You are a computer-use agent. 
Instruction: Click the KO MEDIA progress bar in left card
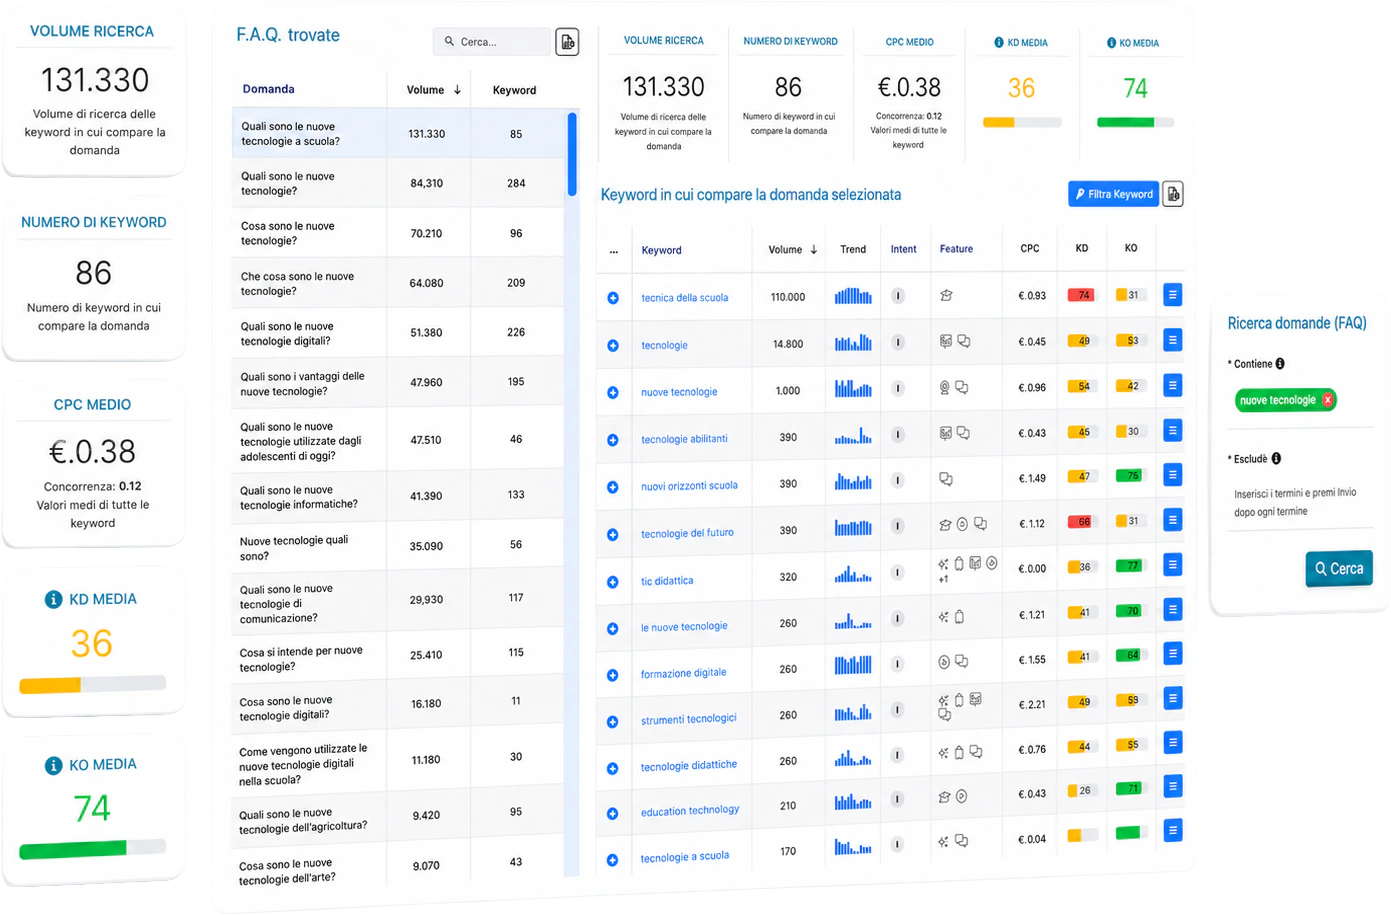point(93,849)
